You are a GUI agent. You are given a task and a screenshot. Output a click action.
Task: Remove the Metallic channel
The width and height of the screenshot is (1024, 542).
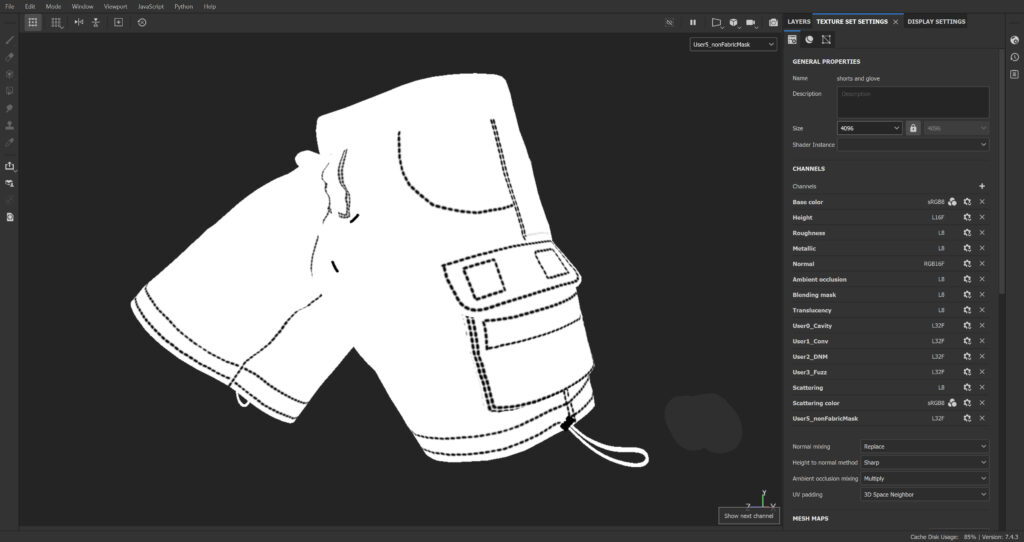tap(982, 248)
